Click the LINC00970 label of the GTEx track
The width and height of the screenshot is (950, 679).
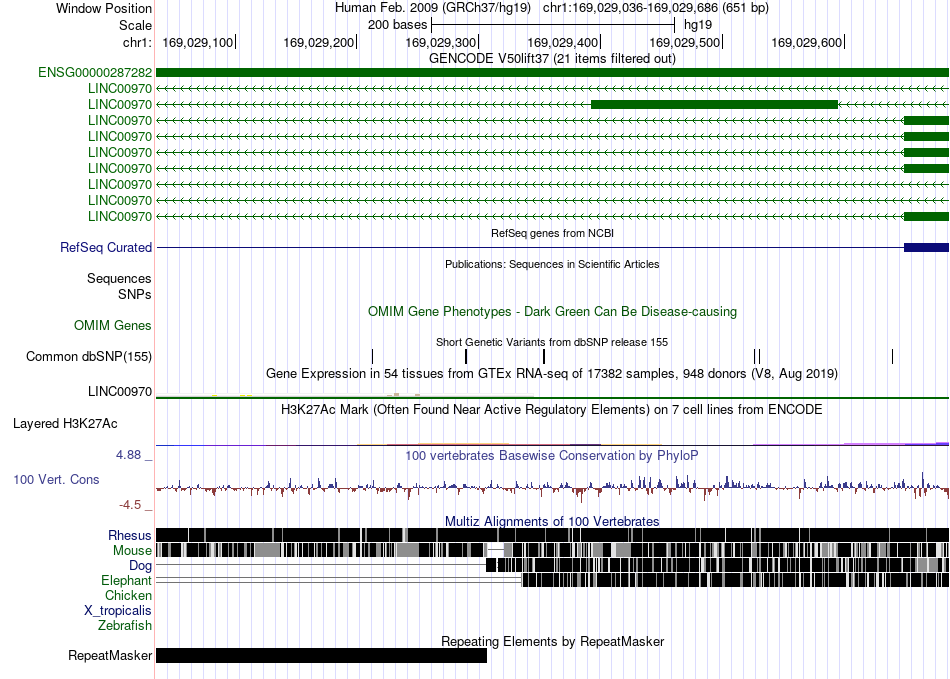coord(120,392)
